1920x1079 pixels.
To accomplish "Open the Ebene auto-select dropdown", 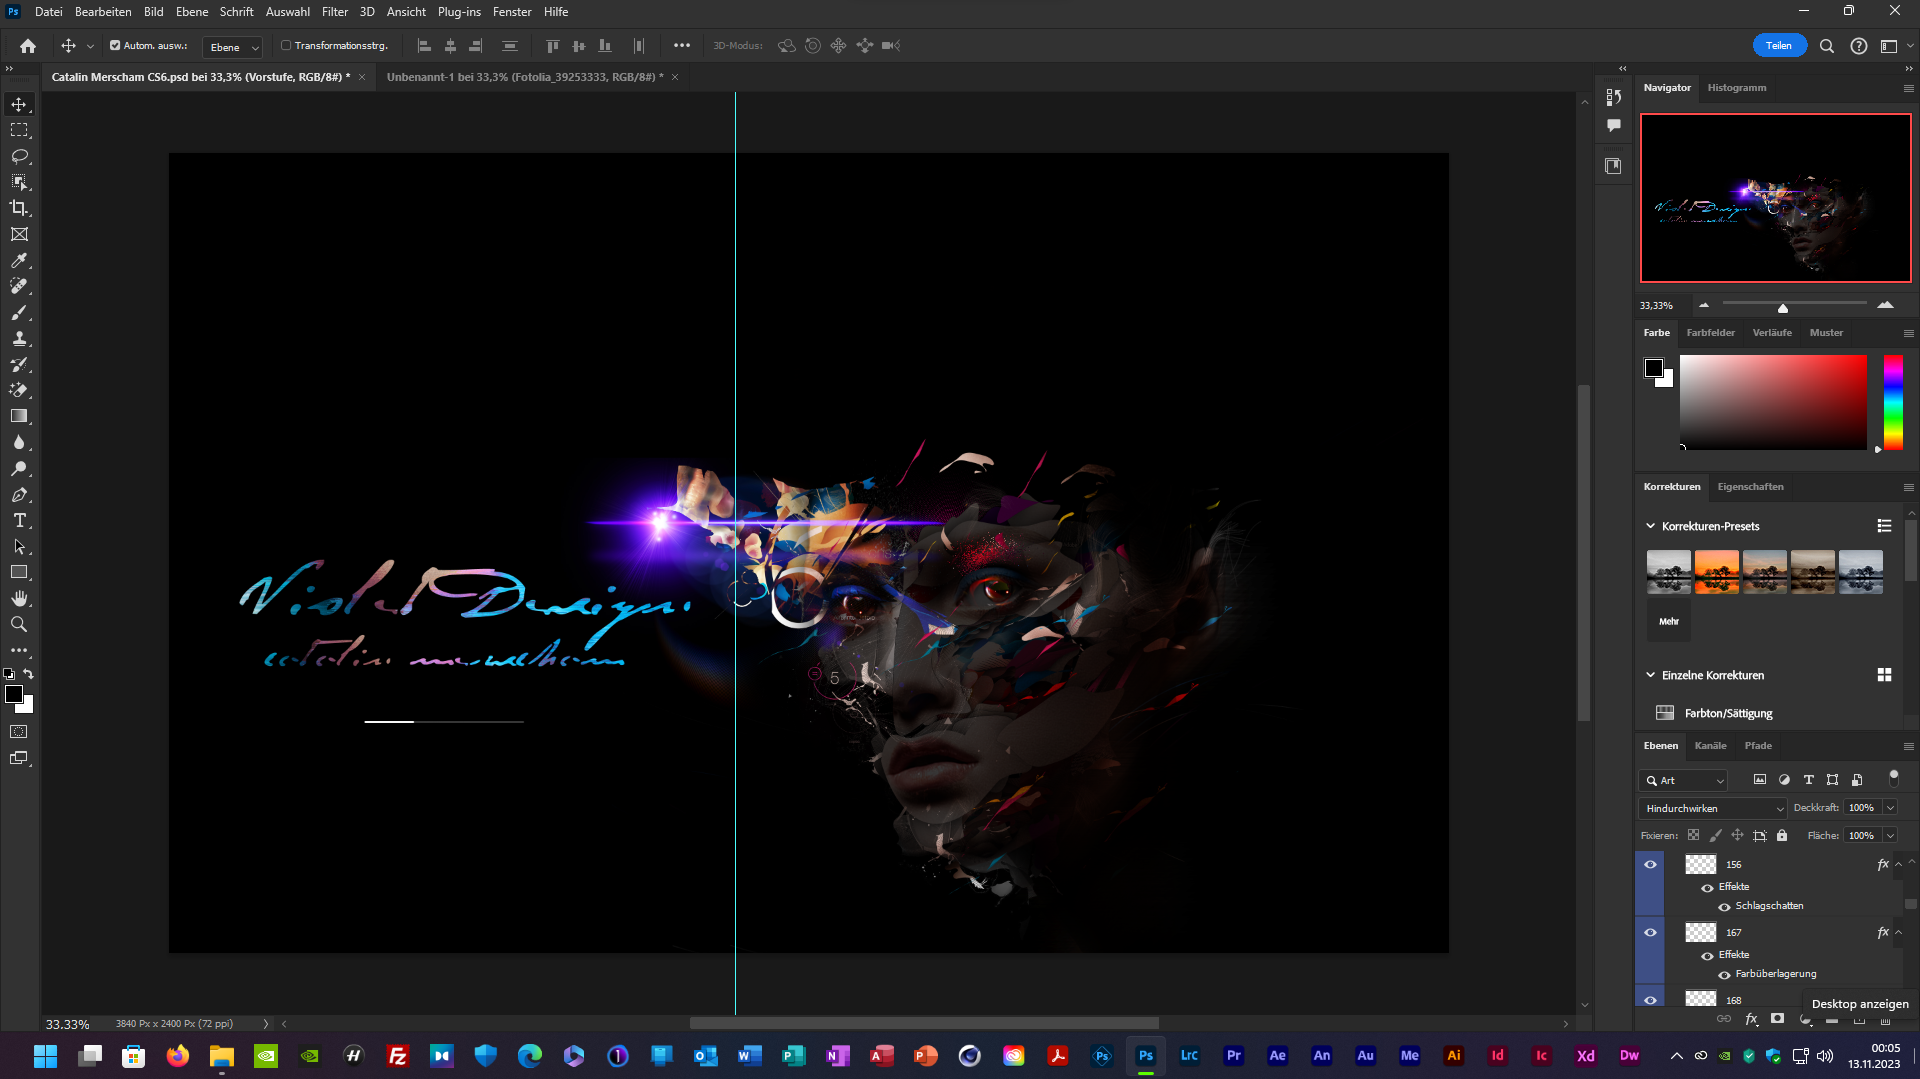I will coord(233,47).
